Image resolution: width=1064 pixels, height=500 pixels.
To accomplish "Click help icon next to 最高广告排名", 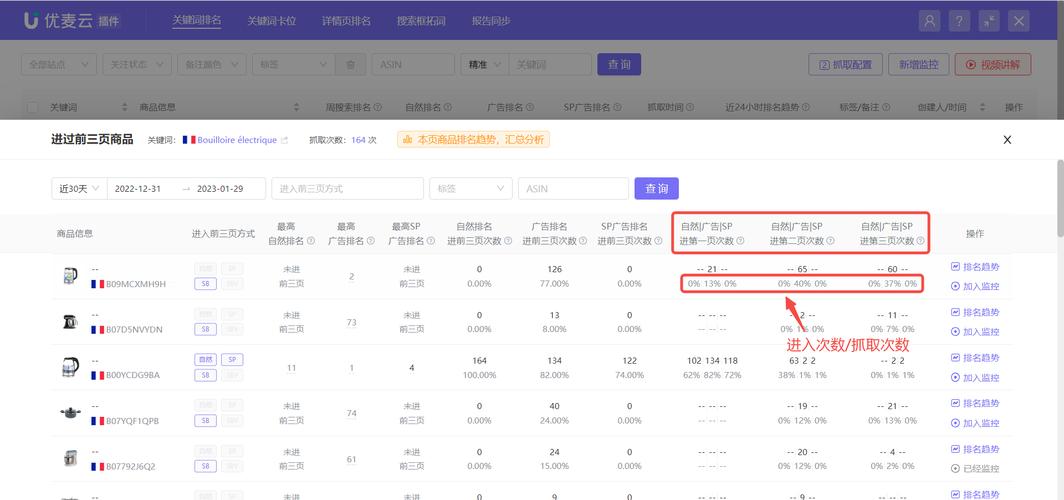I will (x=369, y=241).
